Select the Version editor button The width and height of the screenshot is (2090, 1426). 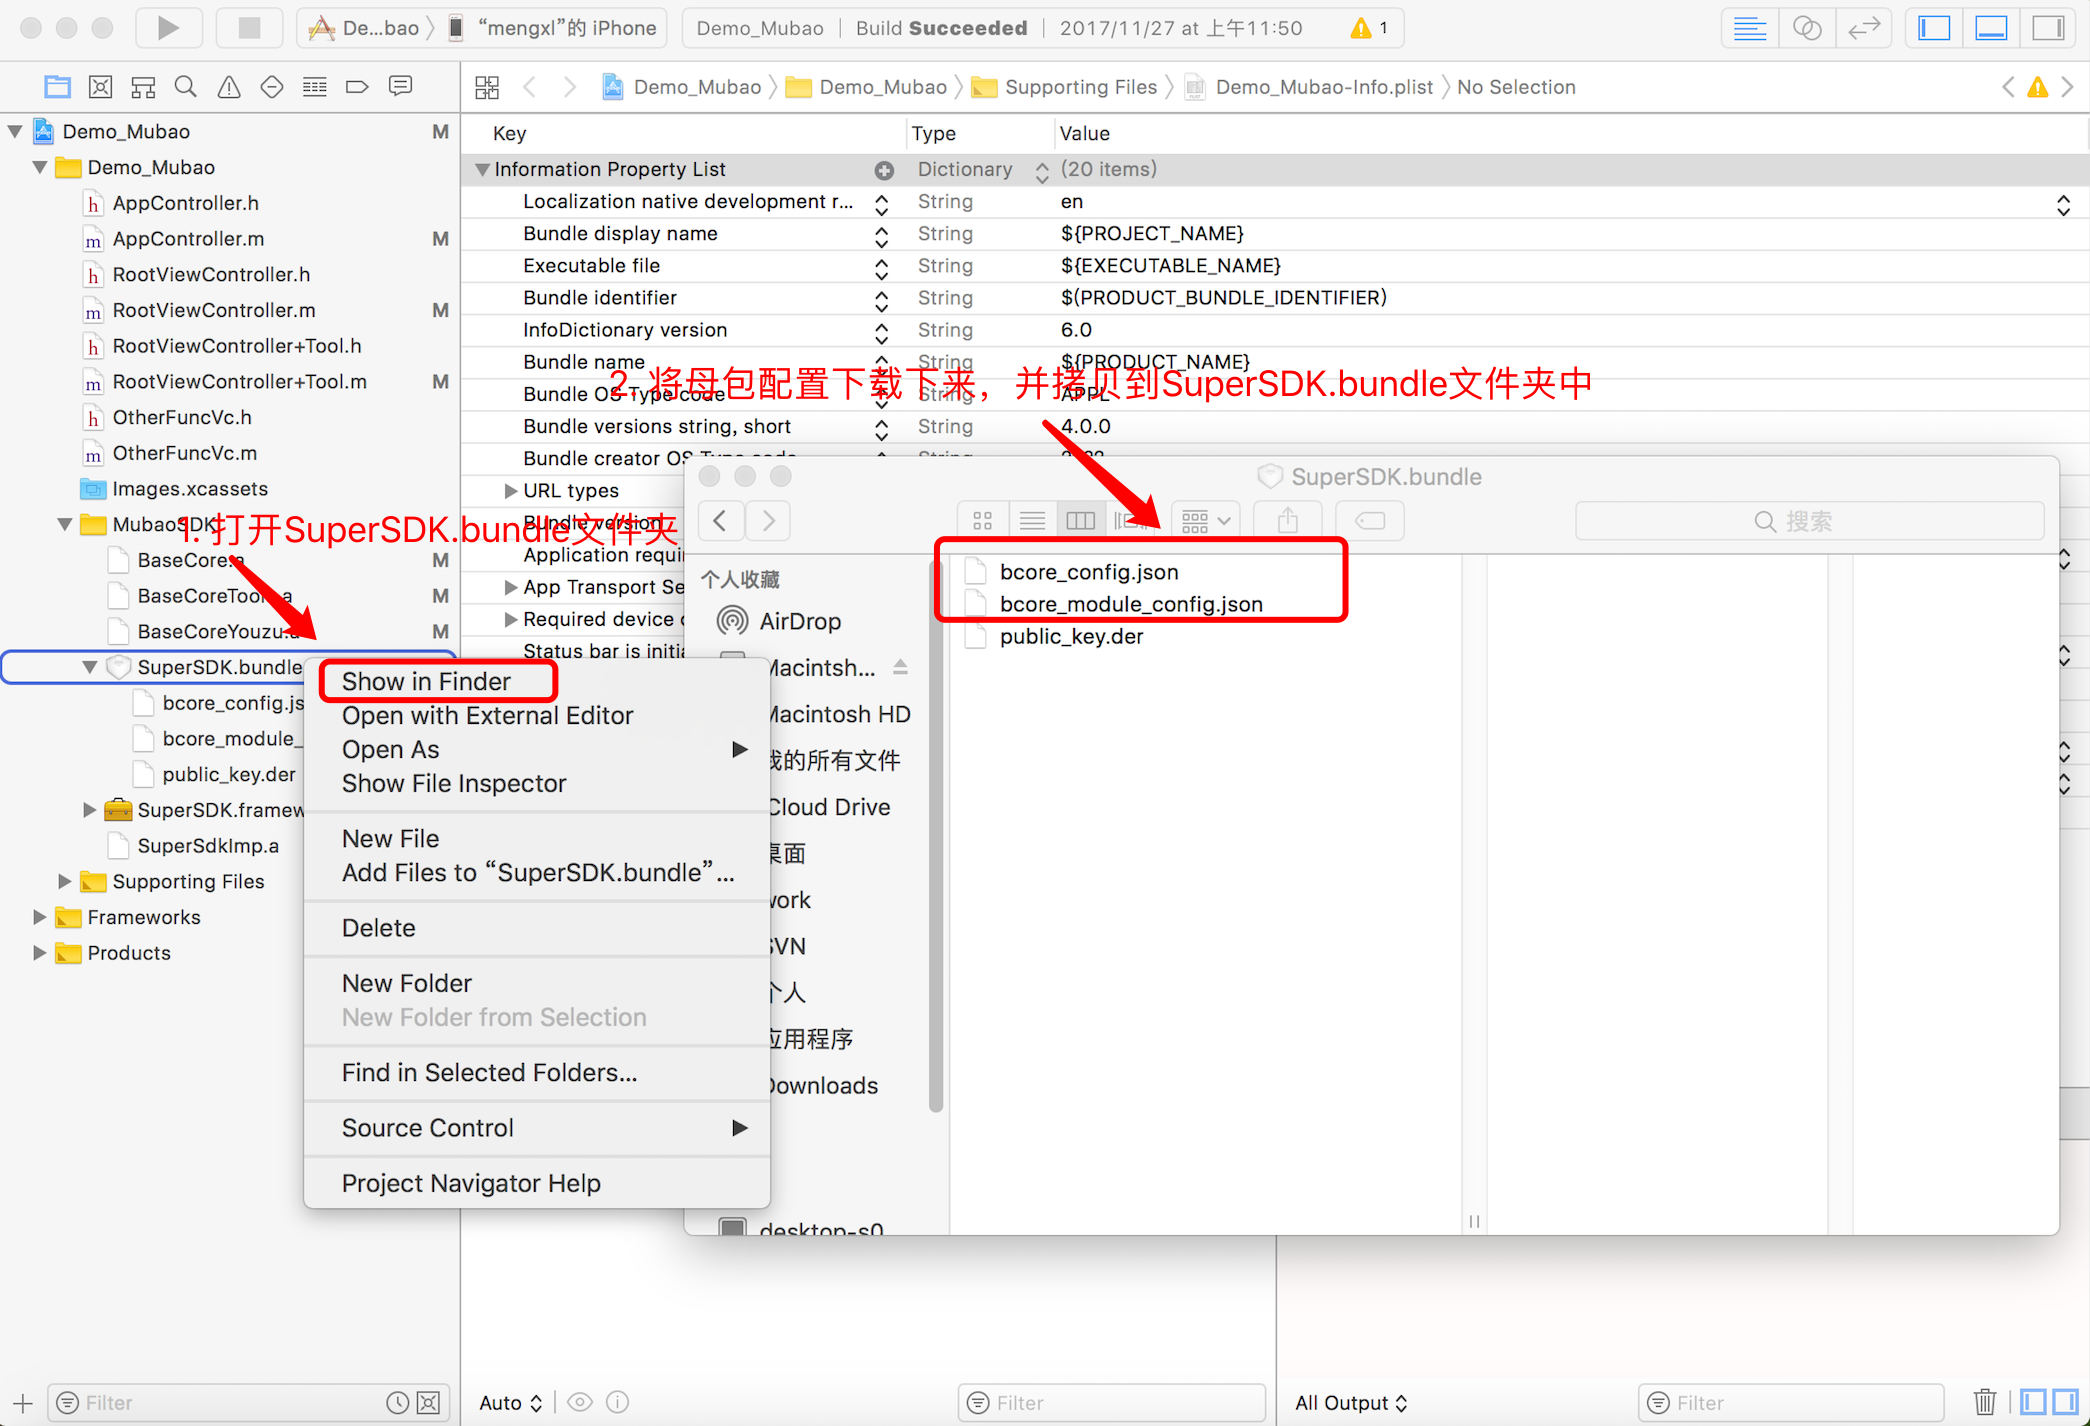click(1864, 28)
